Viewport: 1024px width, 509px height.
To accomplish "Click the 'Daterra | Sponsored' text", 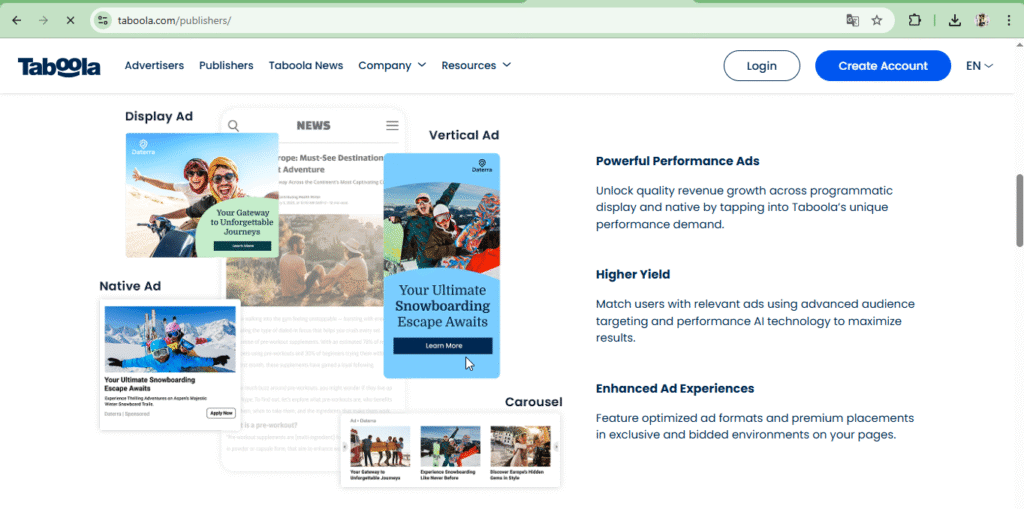I will pyautogui.click(x=127, y=414).
